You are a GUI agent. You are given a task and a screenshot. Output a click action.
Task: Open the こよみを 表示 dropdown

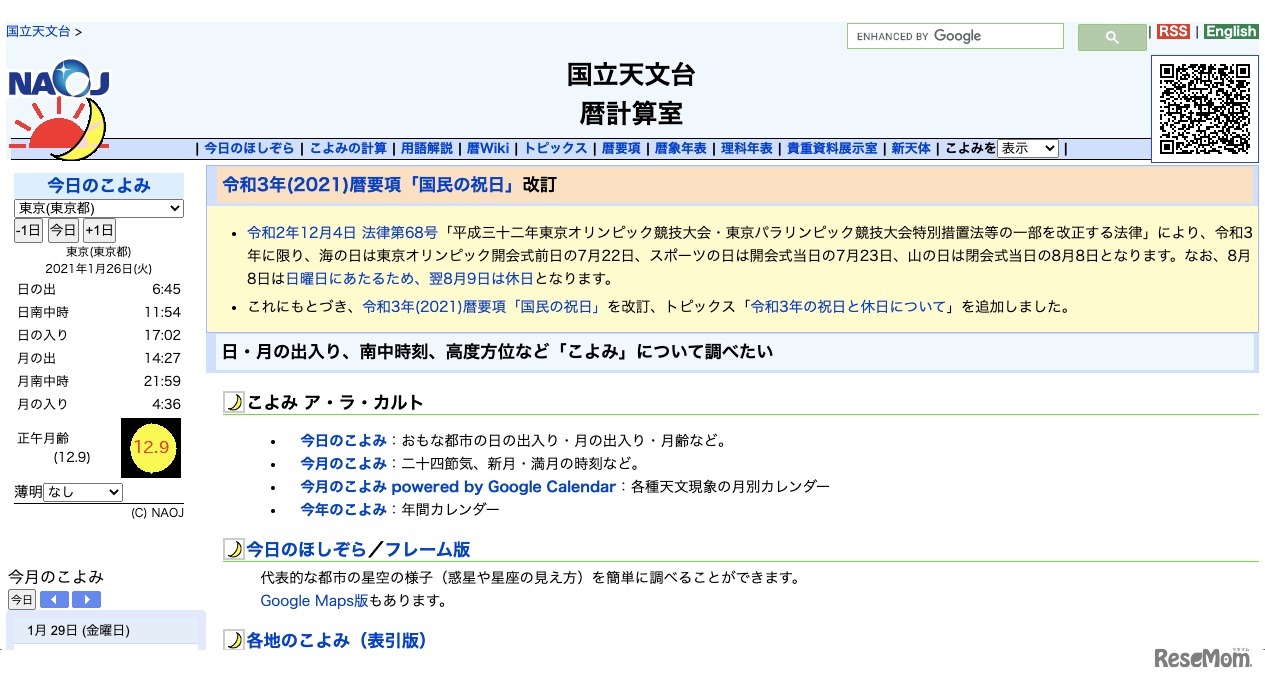[1028, 148]
